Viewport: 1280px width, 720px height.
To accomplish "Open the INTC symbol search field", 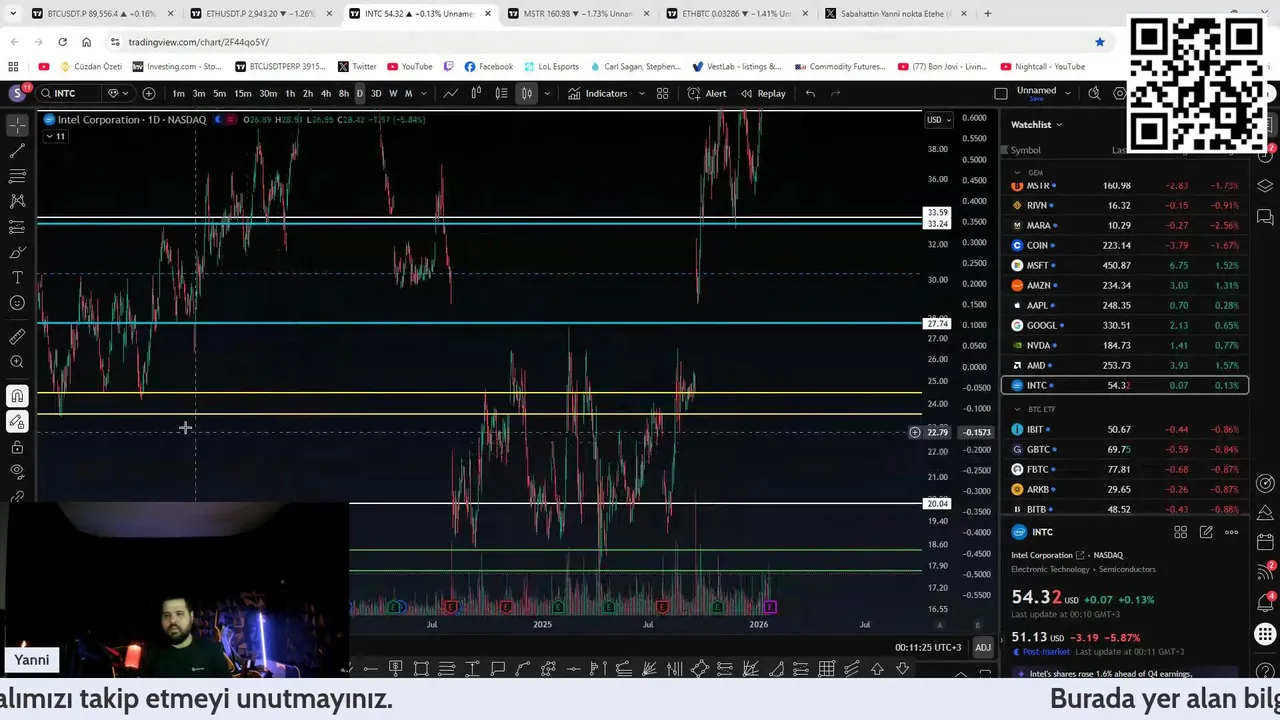I will pyautogui.click(x=68, y=93).
